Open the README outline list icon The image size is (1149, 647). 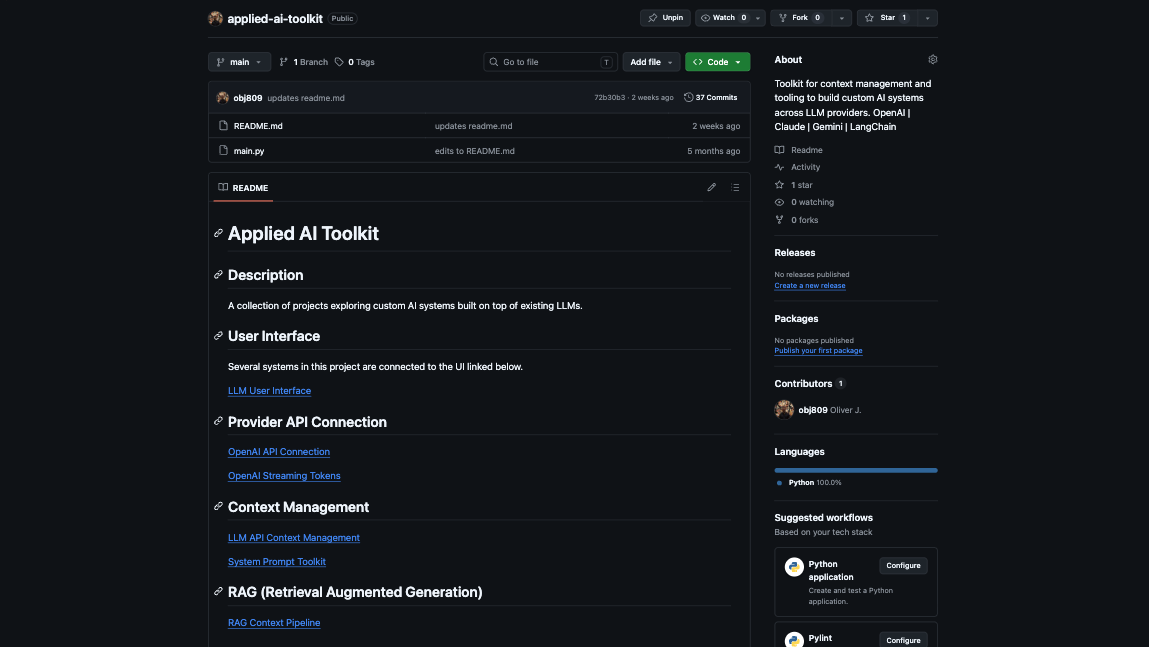click(735, 188)
